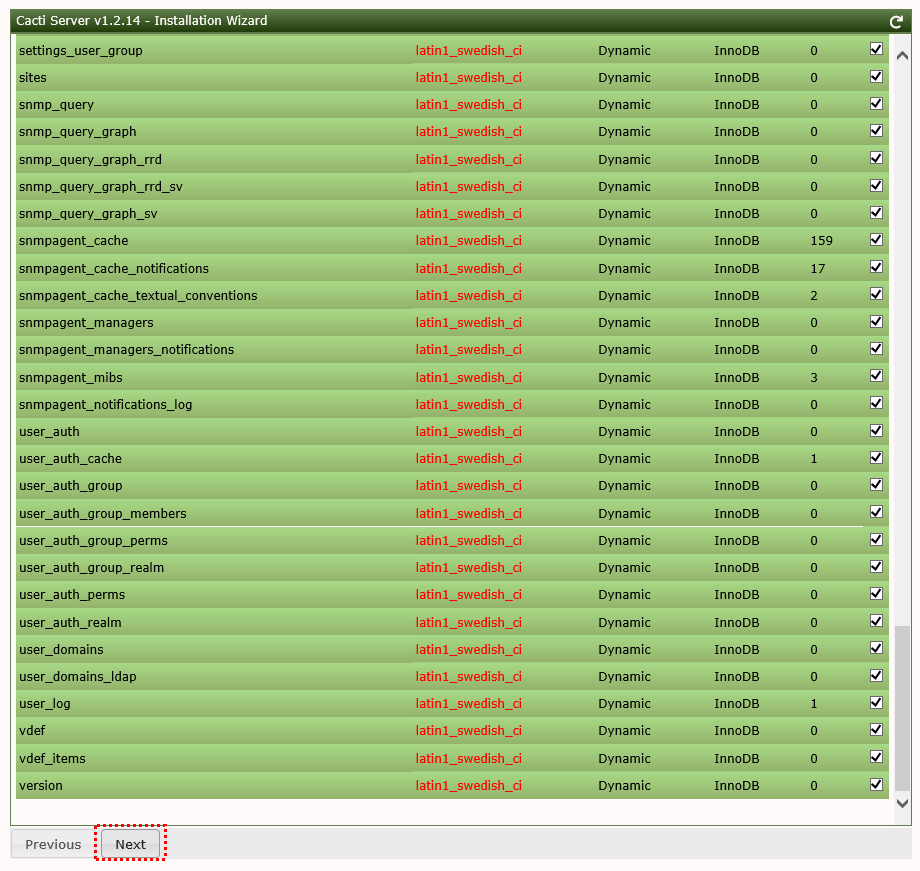Click the row count 159 for snmpagent_cache

click(821, 241)
